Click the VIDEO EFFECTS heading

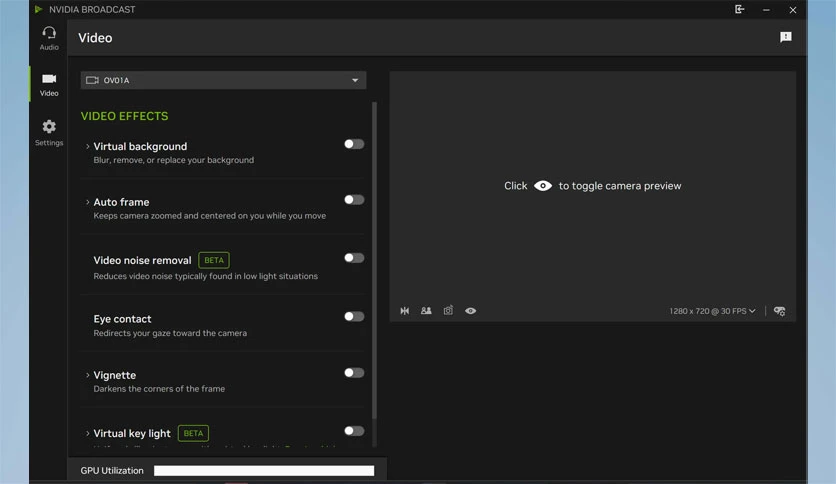tap(124, 116)
